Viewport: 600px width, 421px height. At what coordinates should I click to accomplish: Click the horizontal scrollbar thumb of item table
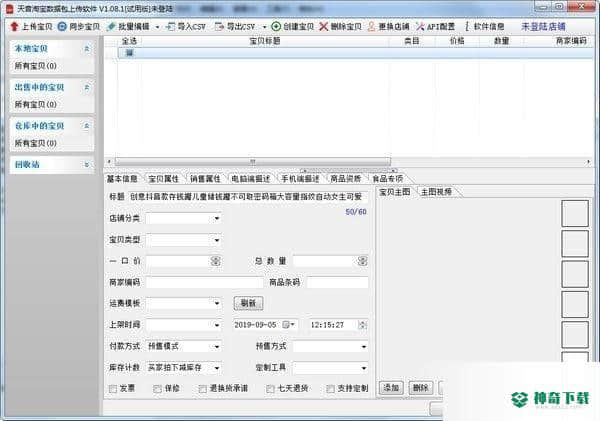[253, 162]
